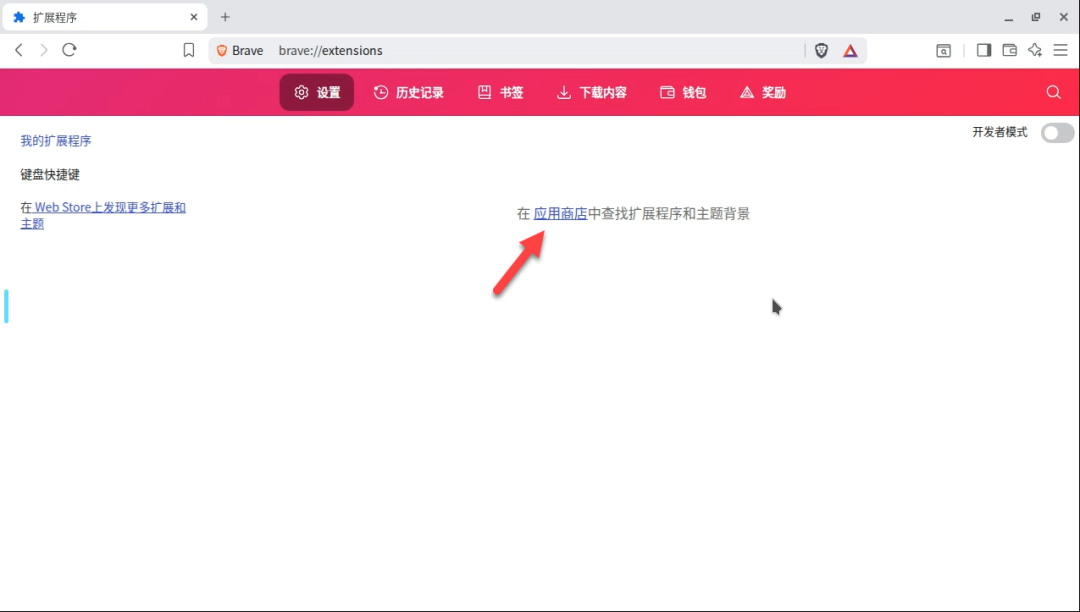Open the Brave Shields lion icon
Screen dimensions: 1080x612
point(821,50)
